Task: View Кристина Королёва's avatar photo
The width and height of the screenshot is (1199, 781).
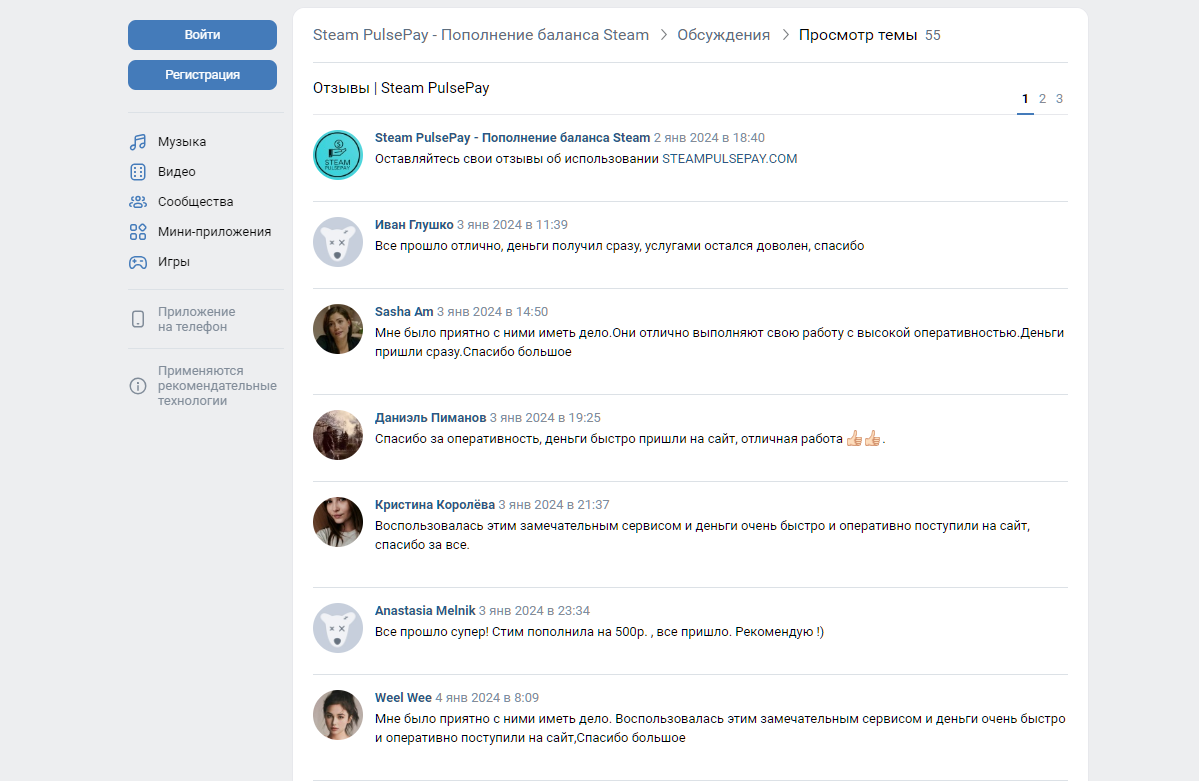Action: pos(338,522)
